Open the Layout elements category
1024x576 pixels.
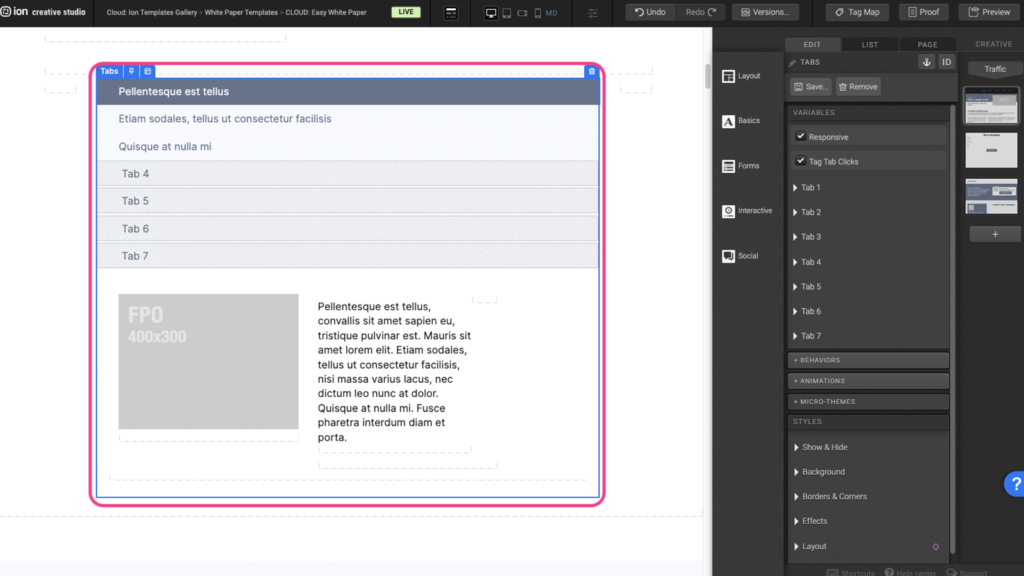pyautogui.click(x=741, y=76)
